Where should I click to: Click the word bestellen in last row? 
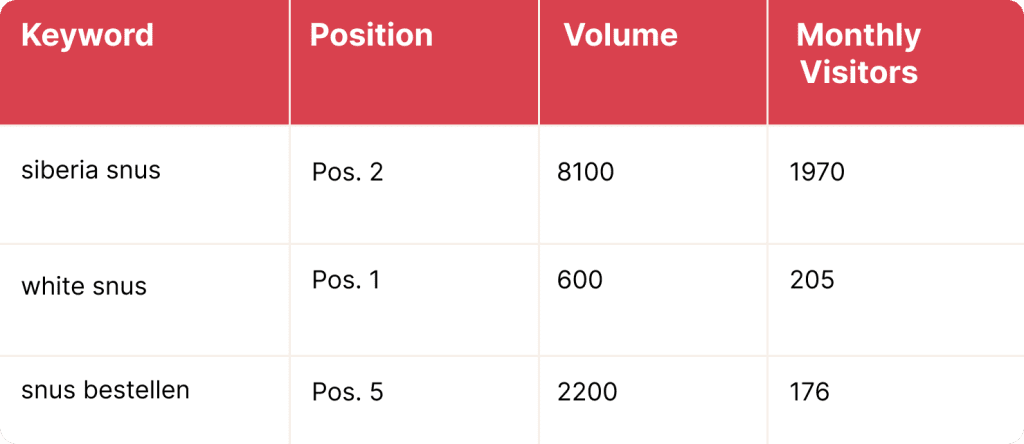coord(137,390)
